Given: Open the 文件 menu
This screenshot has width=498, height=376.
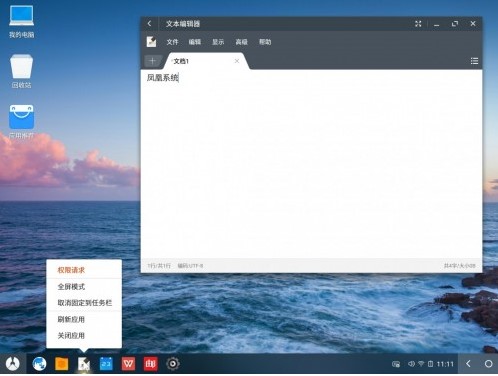Looking at the screenshot, I should [x=172, y=42].
